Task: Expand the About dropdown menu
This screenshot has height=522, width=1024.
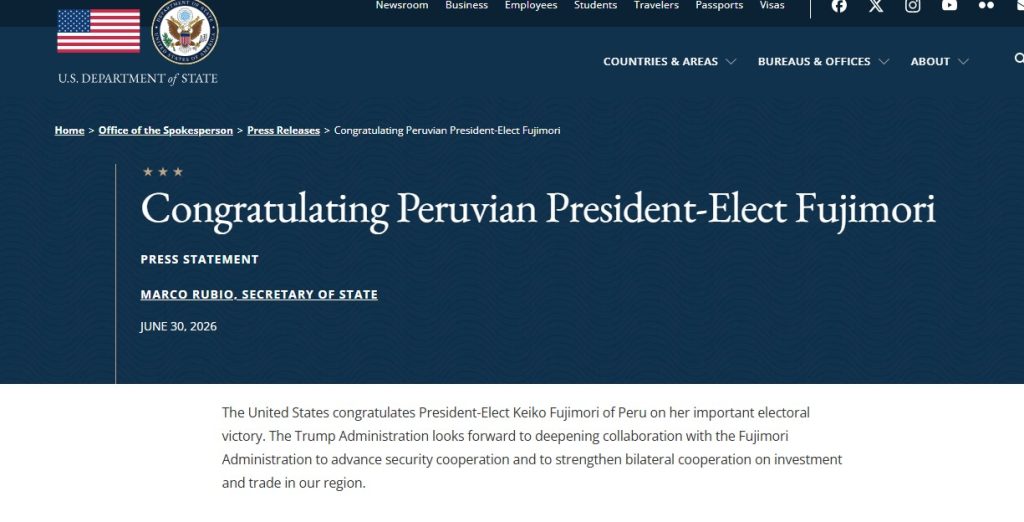Action: tap(939, 61)
